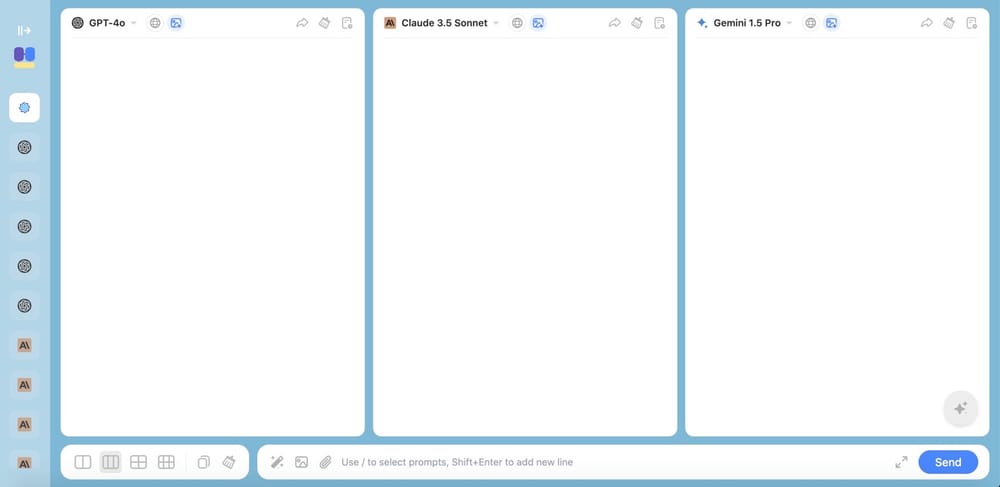The width and height of the screenshot is (1000, 487).
Task: Click the copy icon in the bottom toolbar
Action: point(203,462)
